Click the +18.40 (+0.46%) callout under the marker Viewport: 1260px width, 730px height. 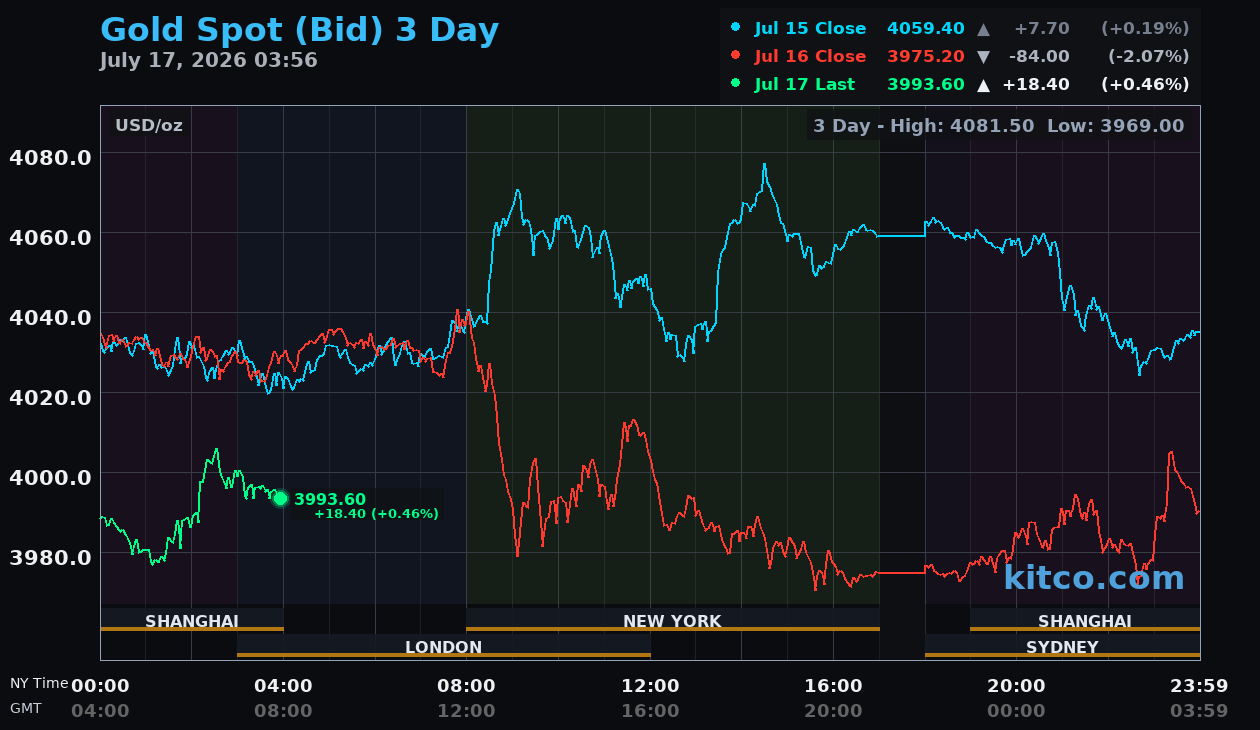(x=376, y=514)
